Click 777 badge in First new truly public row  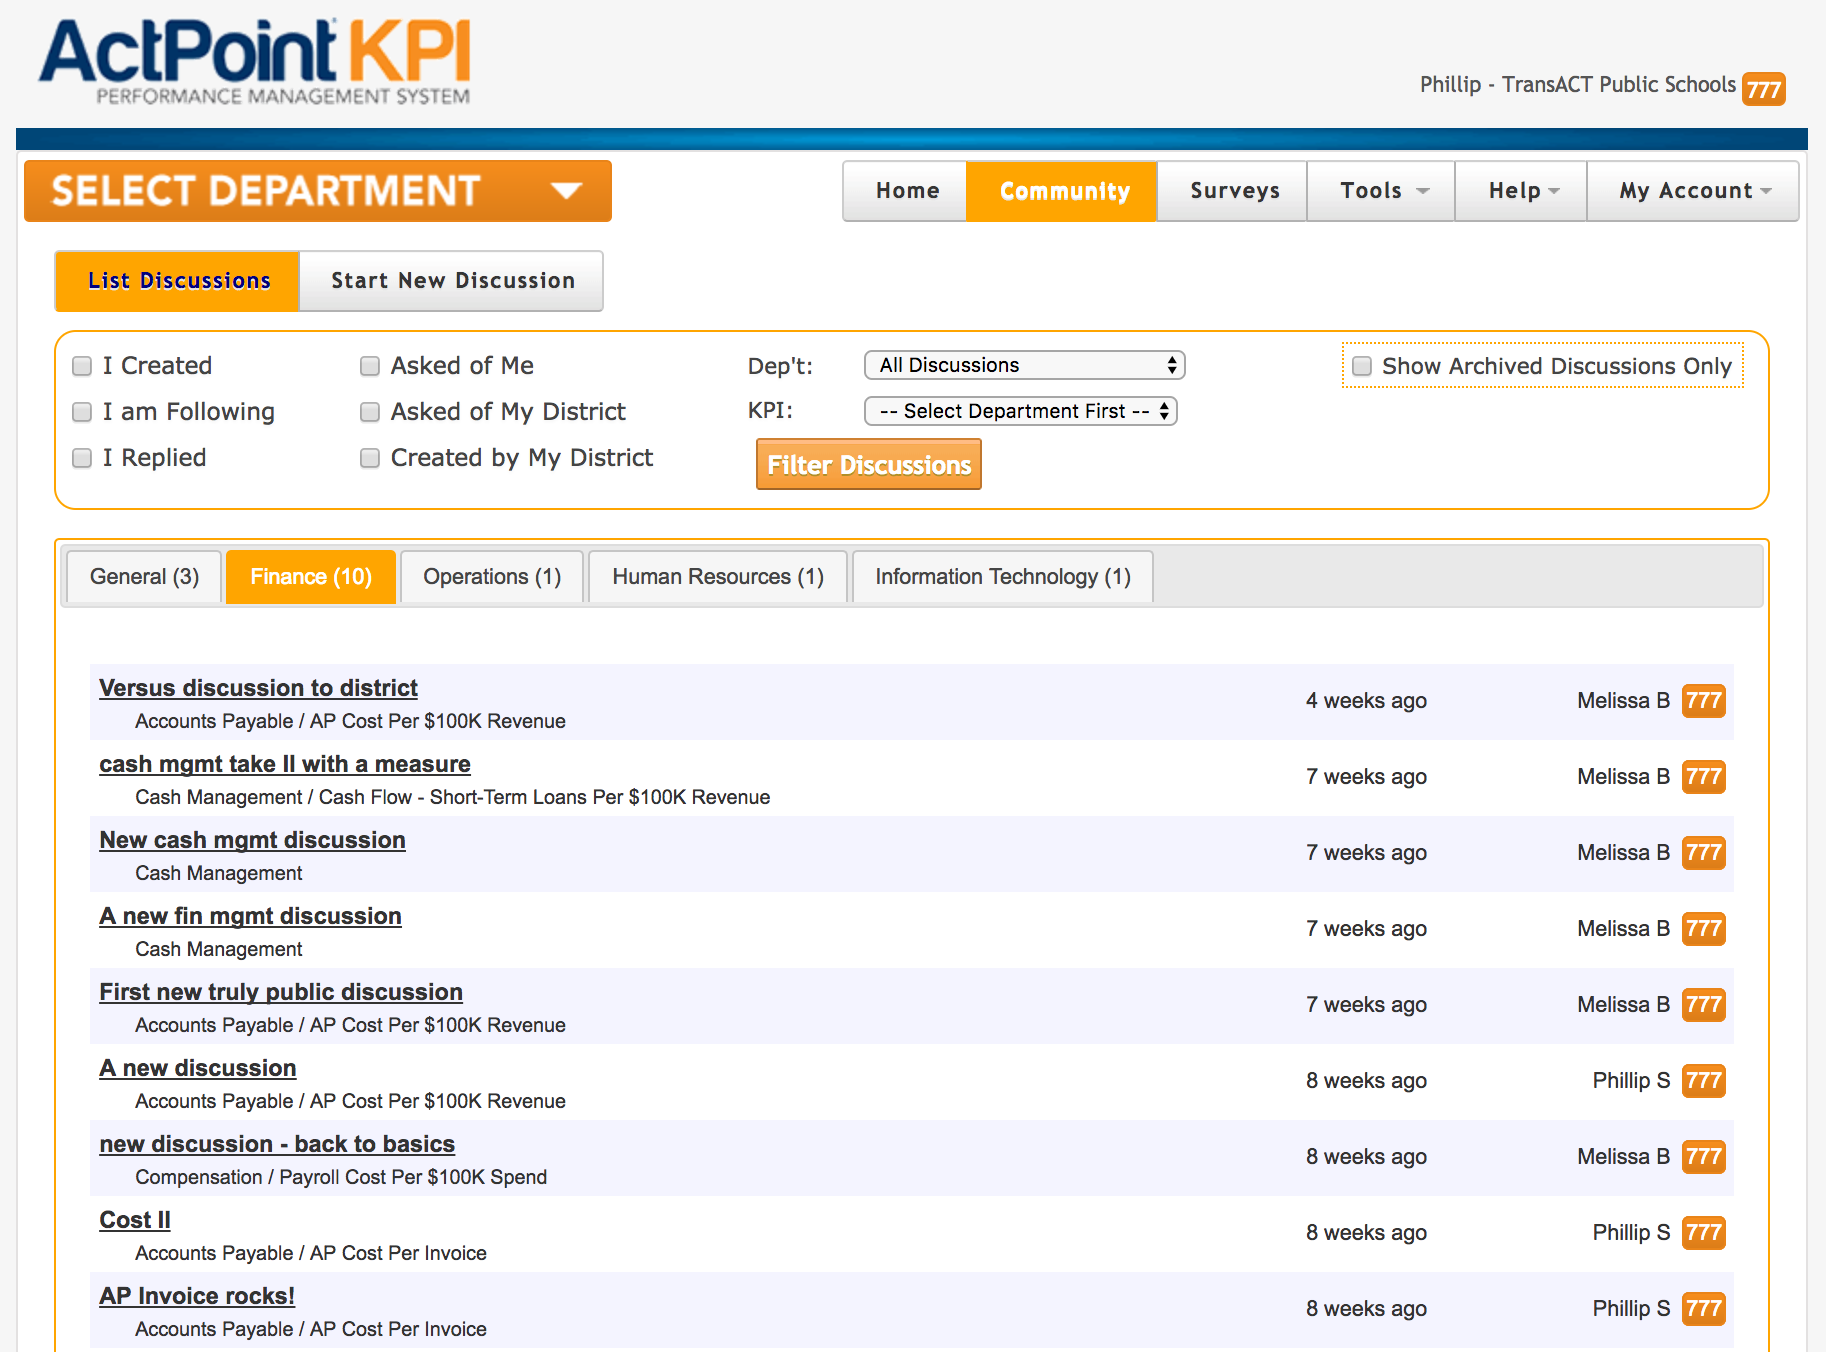coord(1703,1004)
